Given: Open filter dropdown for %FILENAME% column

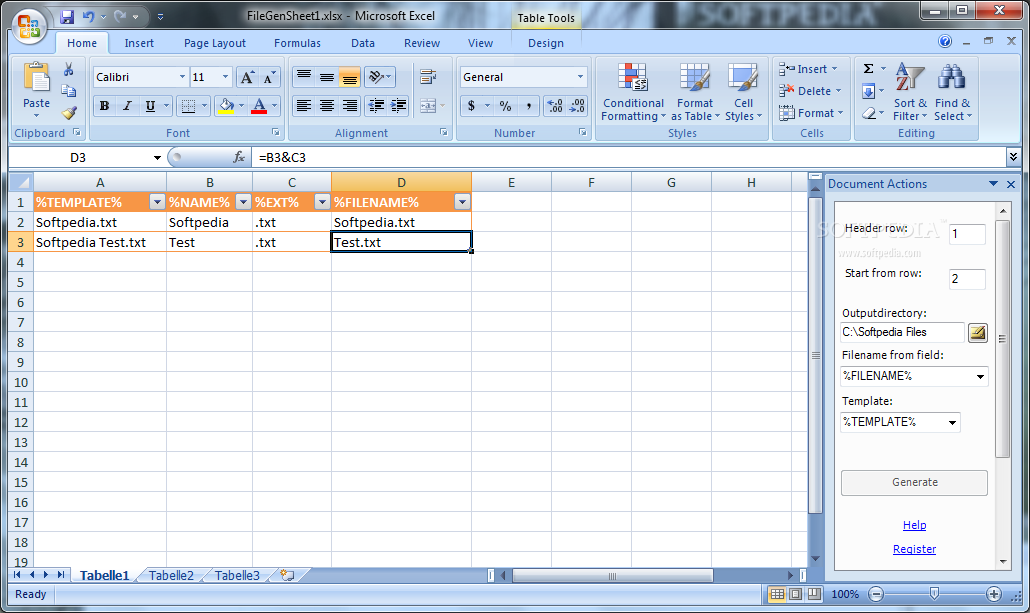Looking at the screenshot, I should click(x=462, y=202).
